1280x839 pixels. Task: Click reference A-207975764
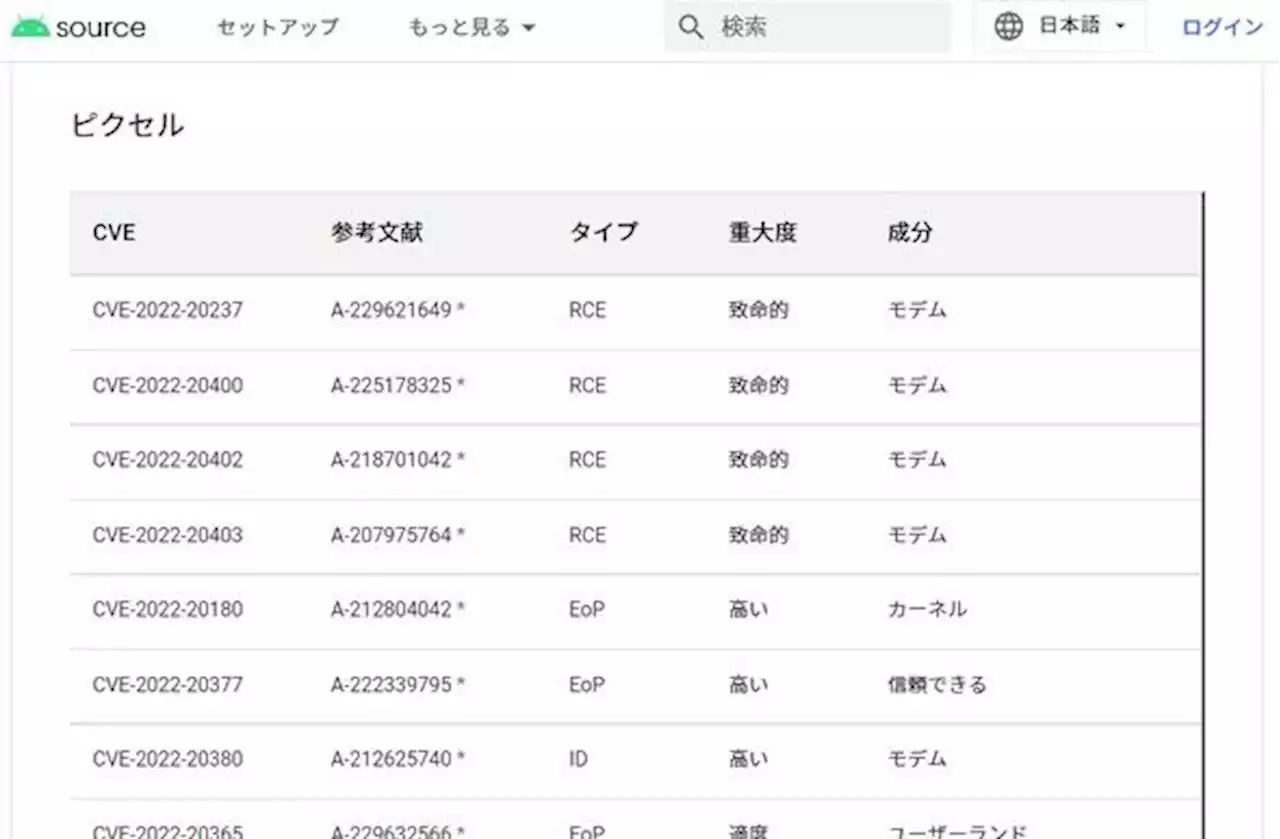pyautogui.click(x=392, y=535)
